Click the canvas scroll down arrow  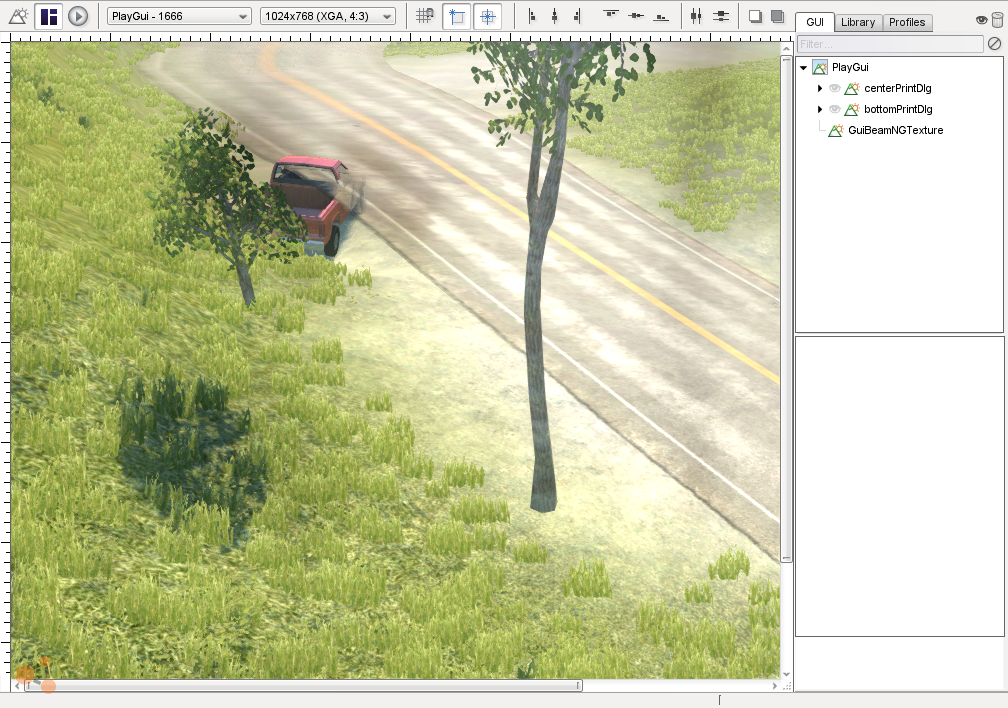tap(786, 674)
